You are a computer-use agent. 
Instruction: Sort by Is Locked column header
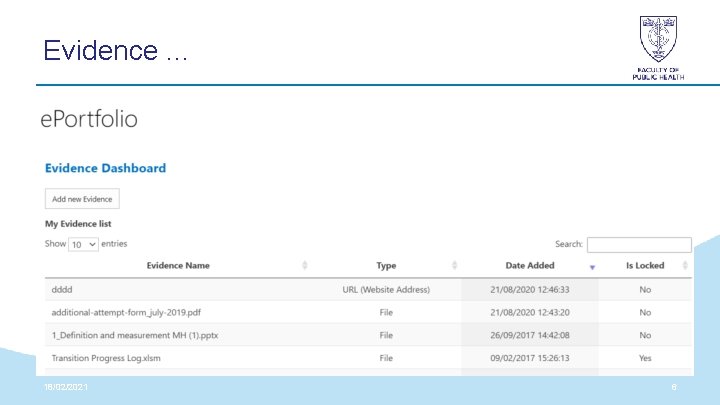[645, 265]
